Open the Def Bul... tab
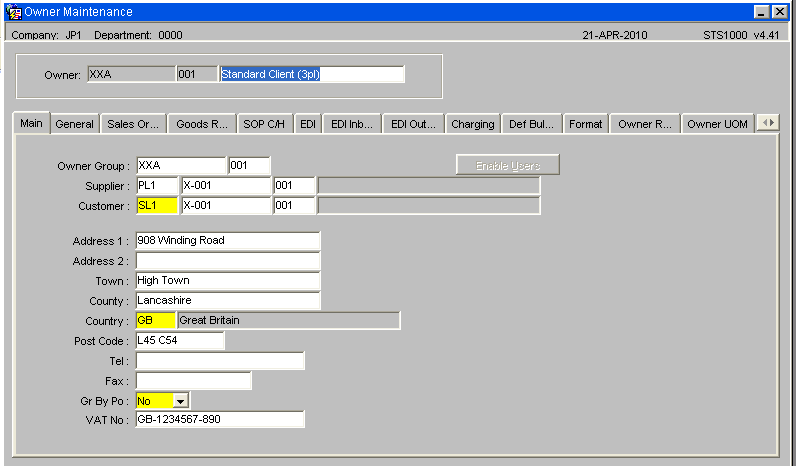The width and height of the screenshot is (796, 466). (531, 124)
